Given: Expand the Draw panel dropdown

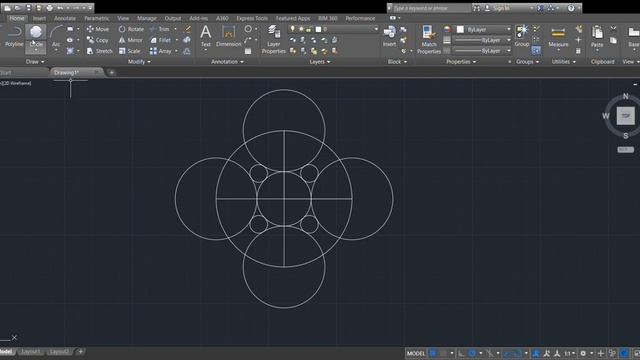Looking at the screenshot, I should tap(35, 62).
